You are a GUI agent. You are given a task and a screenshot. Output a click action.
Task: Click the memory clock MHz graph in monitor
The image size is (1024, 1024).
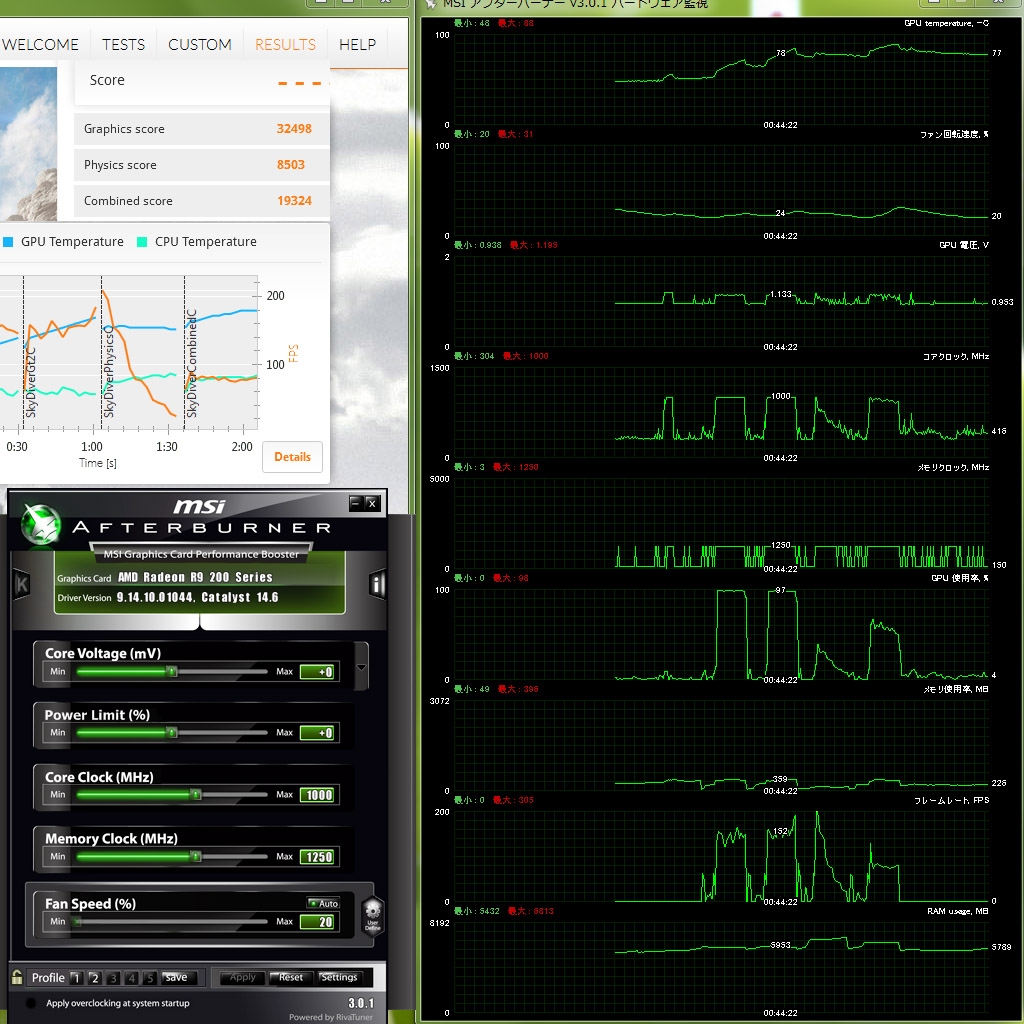[720, 522]
